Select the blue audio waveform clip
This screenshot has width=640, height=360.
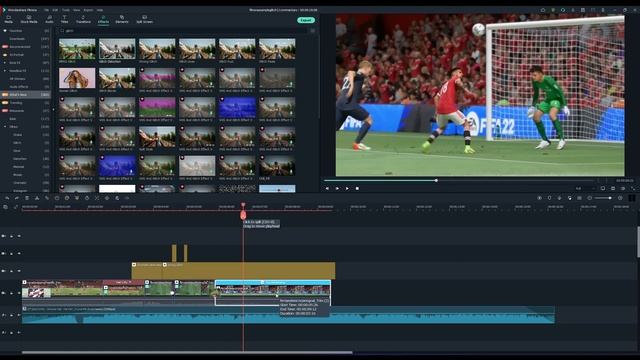tap(288, 315)
